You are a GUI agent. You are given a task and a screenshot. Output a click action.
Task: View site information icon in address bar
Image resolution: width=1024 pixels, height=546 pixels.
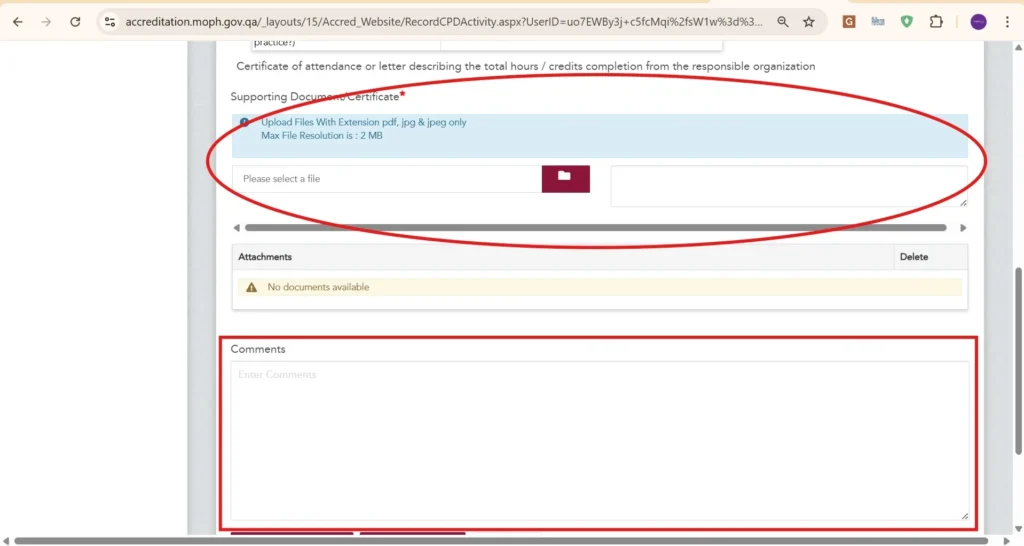(110, 22)
